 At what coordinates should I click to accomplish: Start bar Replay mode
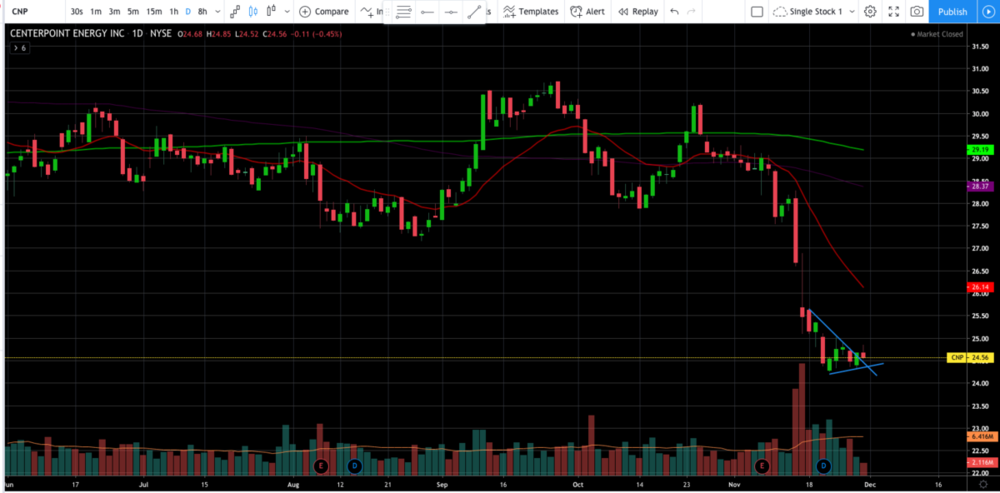point(637,12)
